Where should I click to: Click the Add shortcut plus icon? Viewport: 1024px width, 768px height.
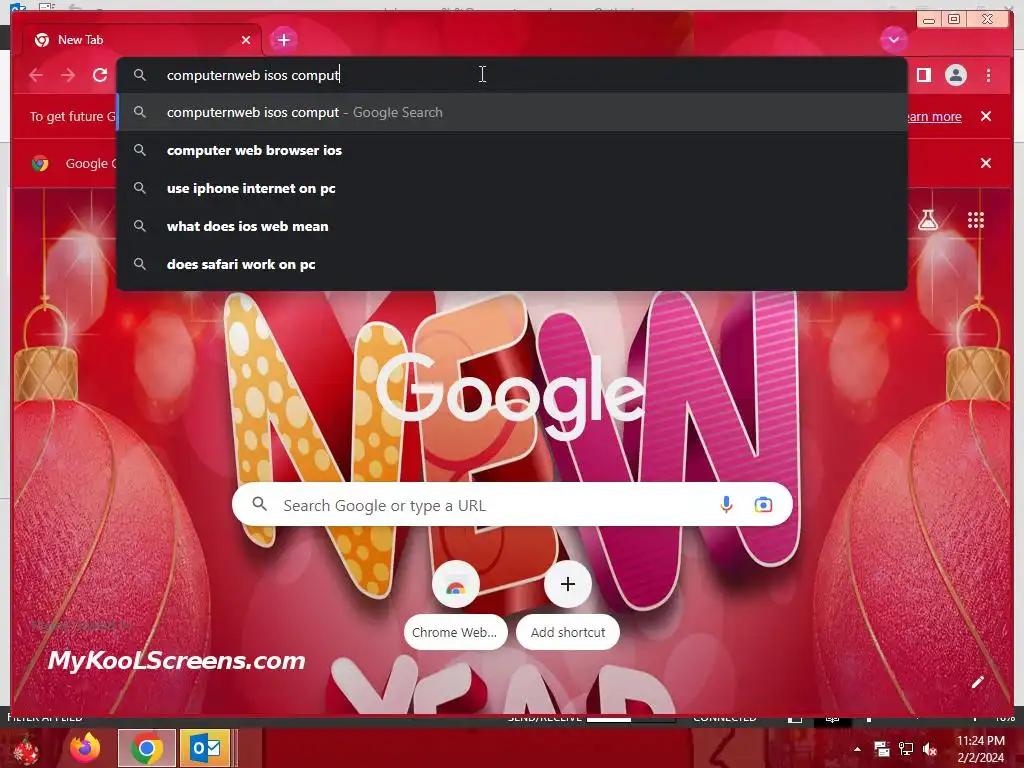(568, 584)
